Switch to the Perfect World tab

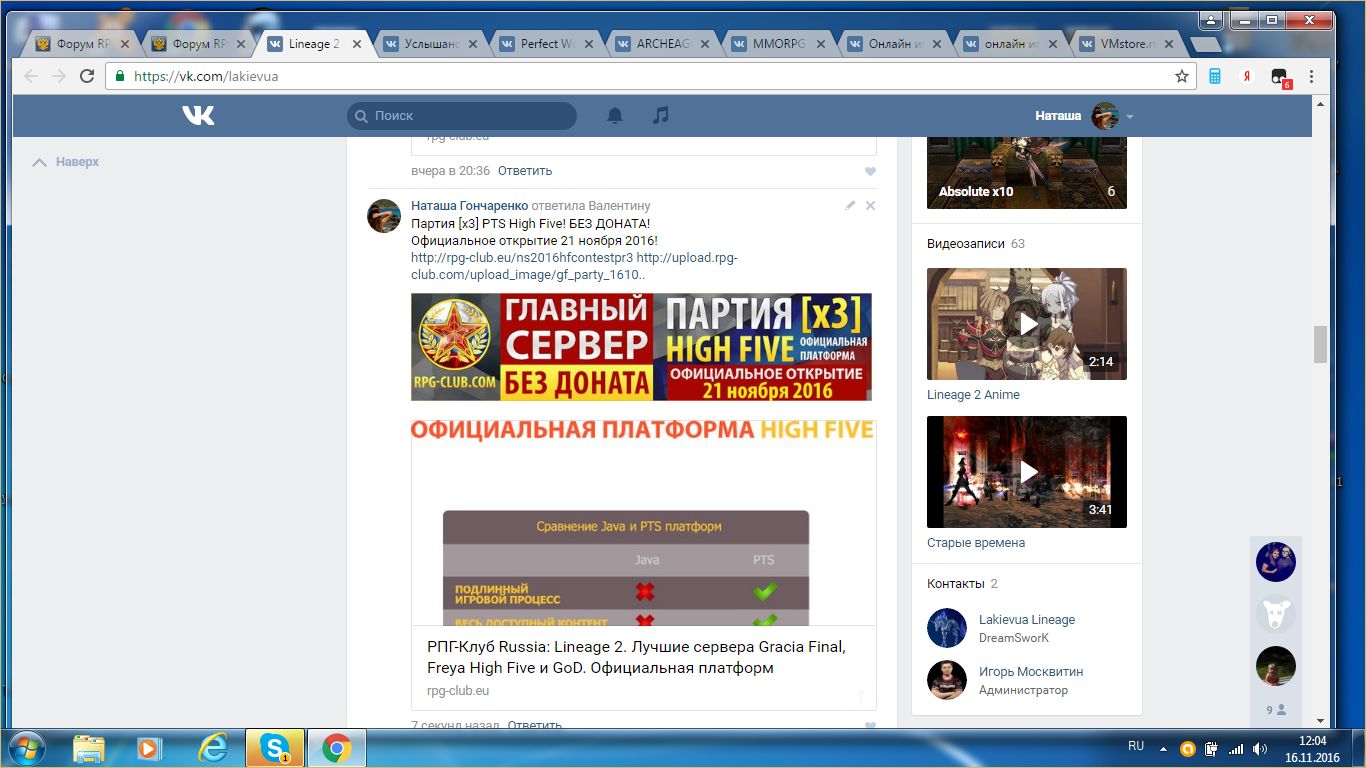point(547,44)
